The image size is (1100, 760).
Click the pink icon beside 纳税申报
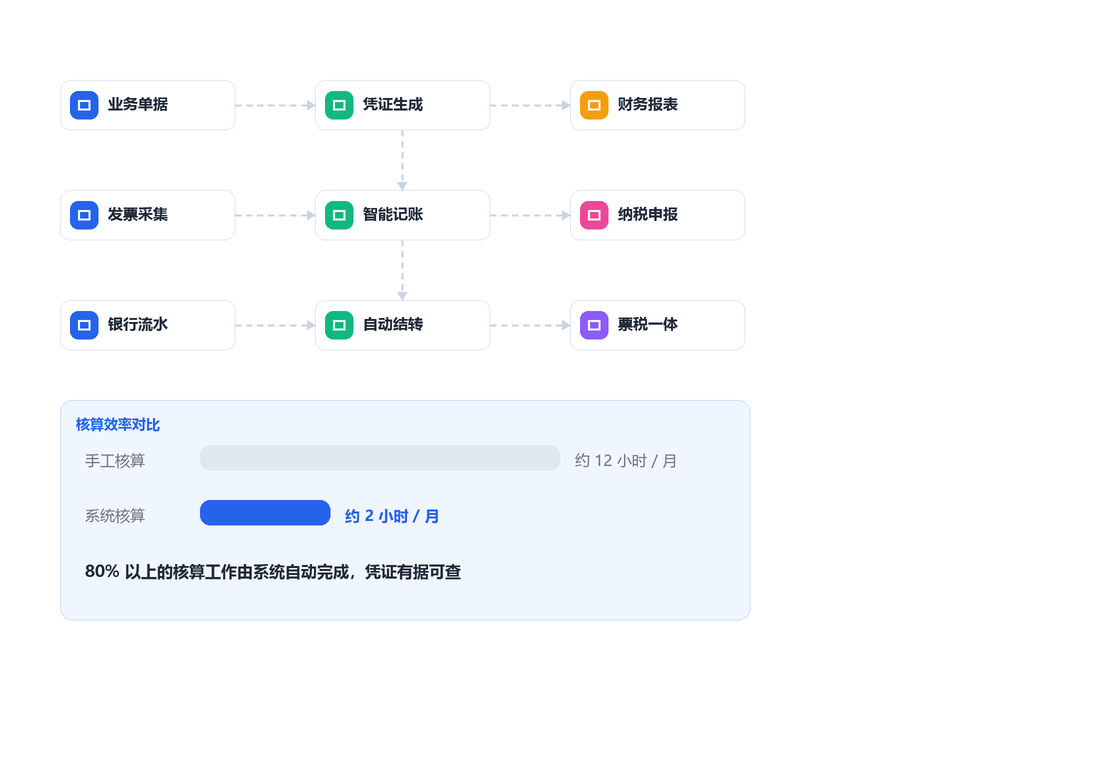[594, 215]
